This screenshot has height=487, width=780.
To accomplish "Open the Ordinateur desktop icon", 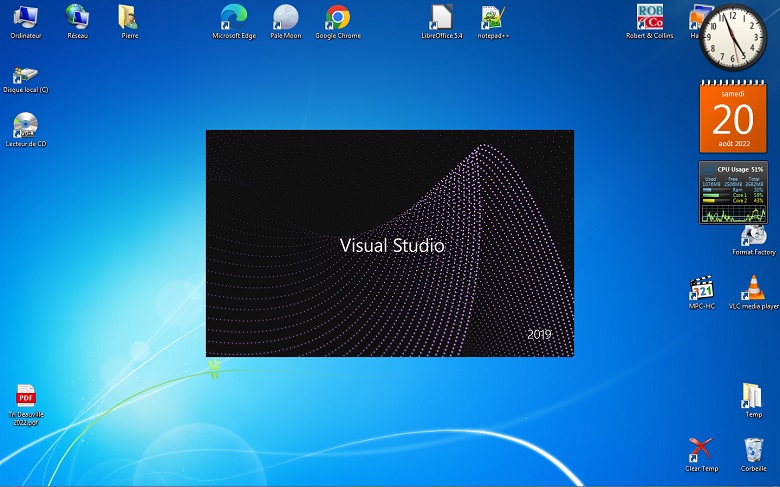I will point(25,21).
